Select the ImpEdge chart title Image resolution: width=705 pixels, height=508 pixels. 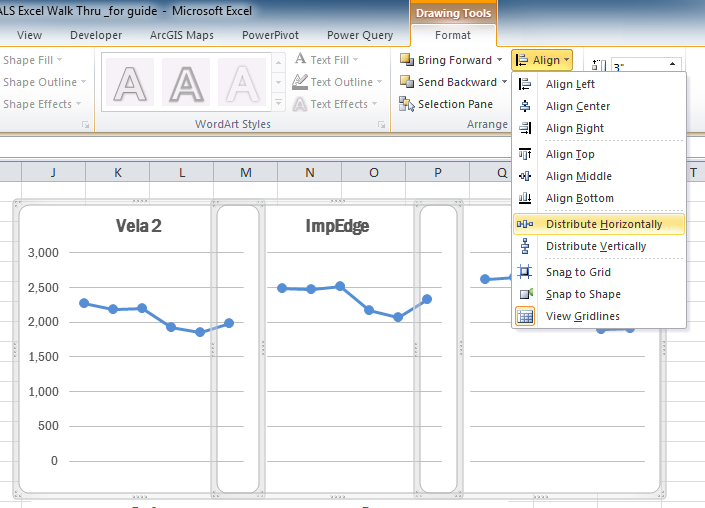(337, 226)
